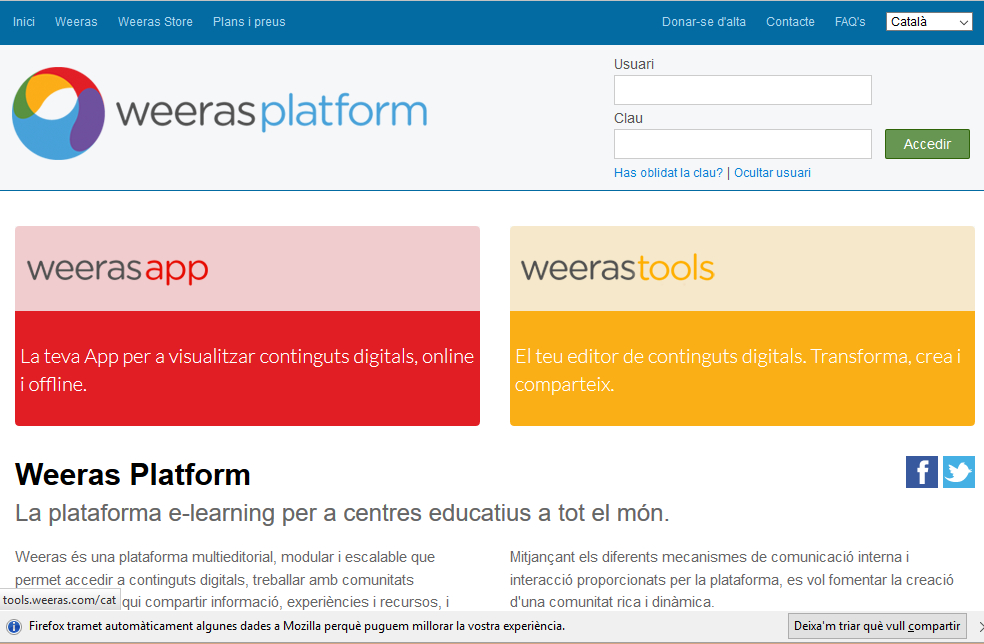Open the weerasapp red banner

(x=247, y=326)
